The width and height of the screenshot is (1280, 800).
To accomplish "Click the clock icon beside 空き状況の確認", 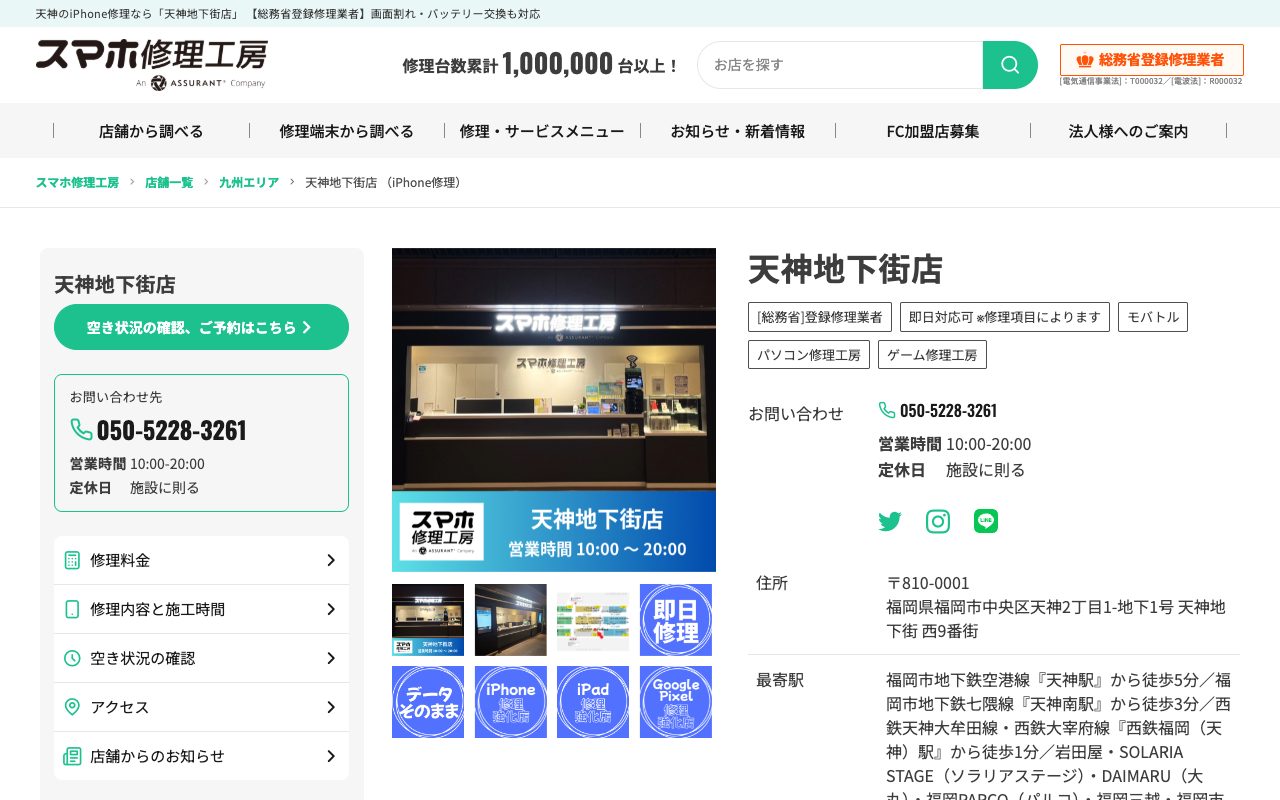I will (x=72, y=658).
